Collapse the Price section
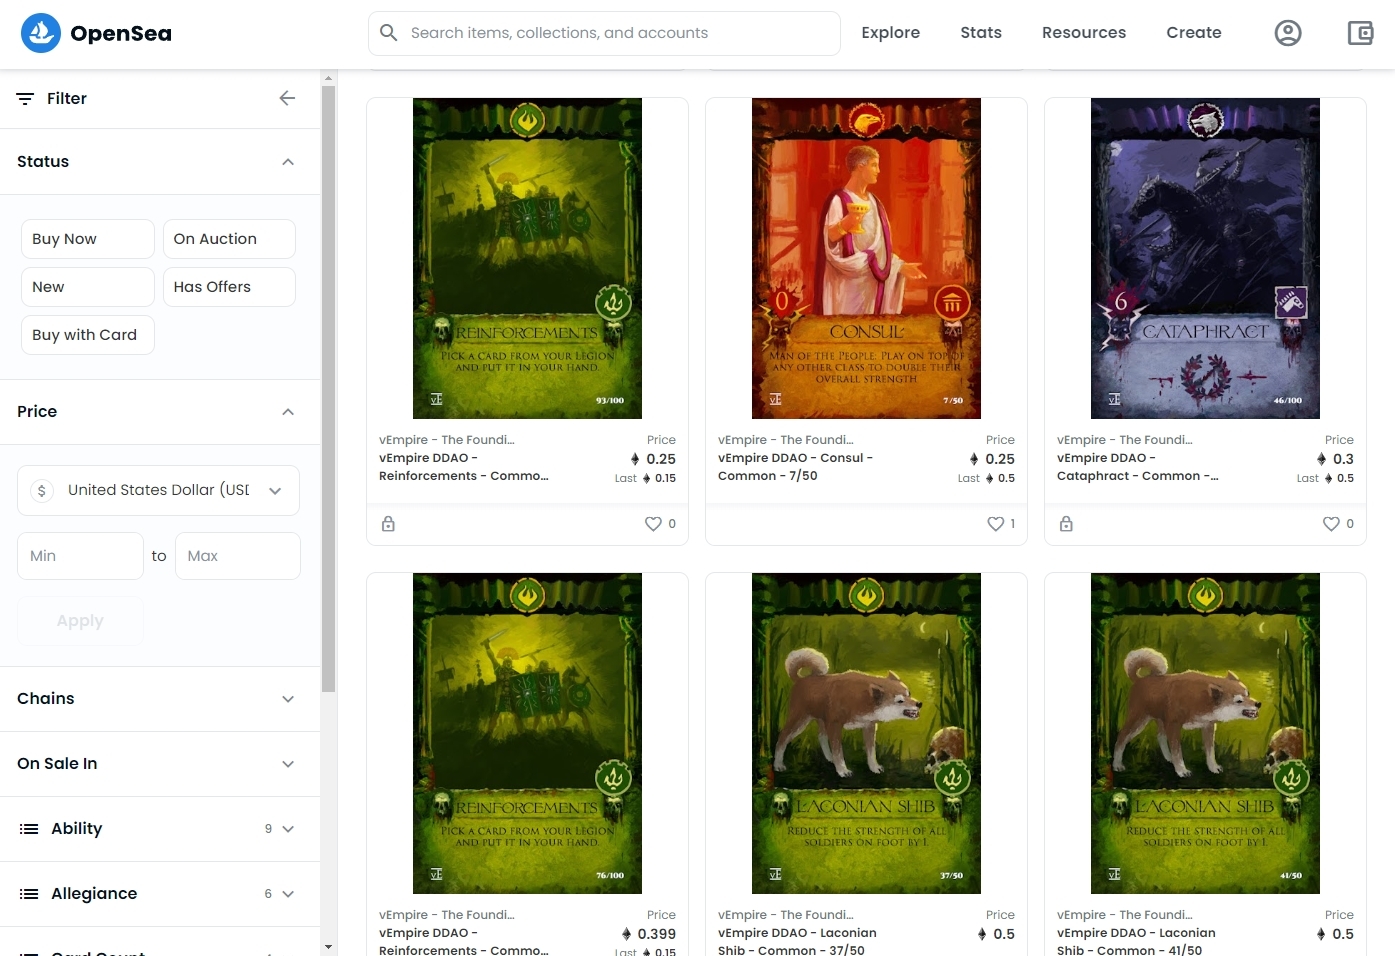The image size is (1395, 956). click(x=160, y=412)
